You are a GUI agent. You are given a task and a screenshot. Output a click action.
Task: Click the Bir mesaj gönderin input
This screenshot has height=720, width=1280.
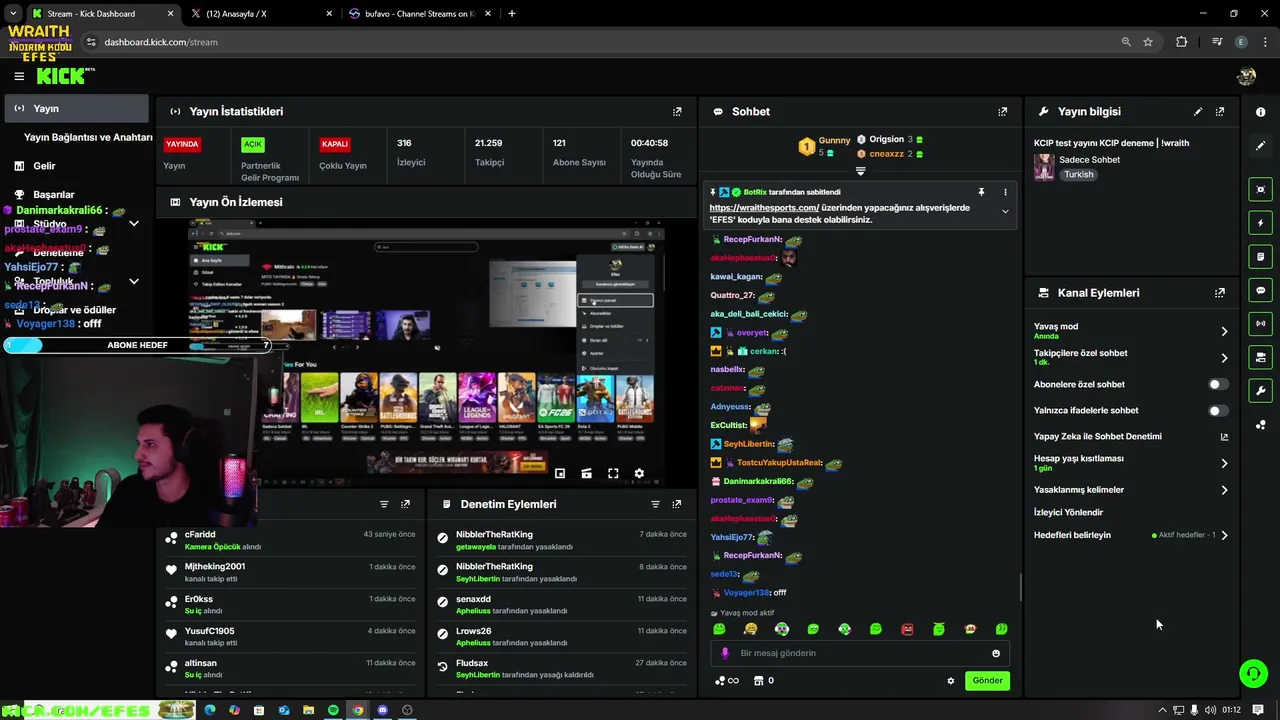click(860, 653)
